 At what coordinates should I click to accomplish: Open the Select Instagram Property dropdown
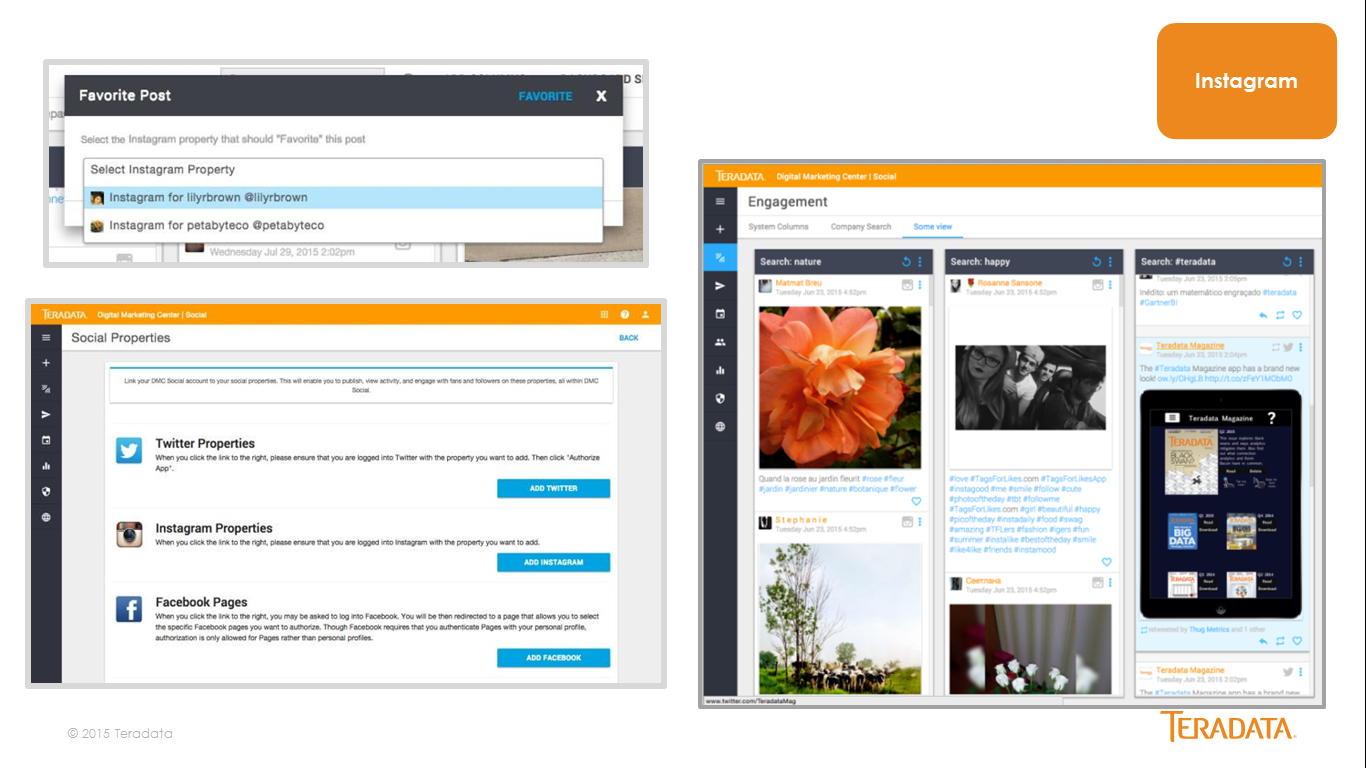(343, 170)
